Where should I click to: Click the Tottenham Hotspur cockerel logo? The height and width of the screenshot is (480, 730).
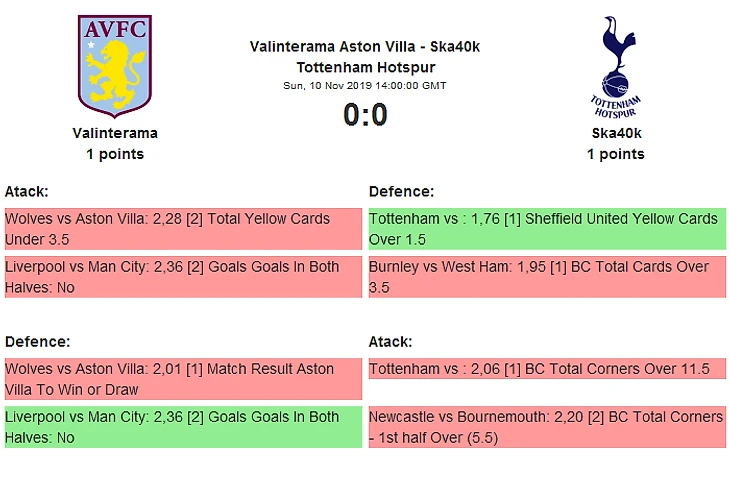coord(615,67)
